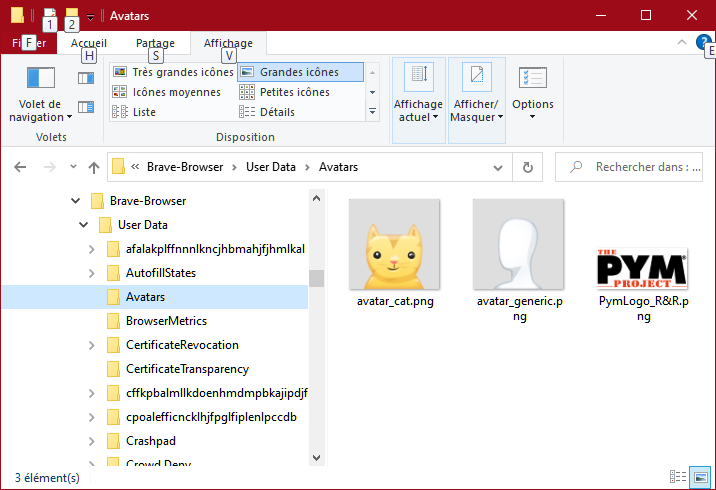Viewport: 716px width, 490px height.
Task: Select the Brave-Browser tree folder
Action: pyautogui.click(x=148, y=201)
